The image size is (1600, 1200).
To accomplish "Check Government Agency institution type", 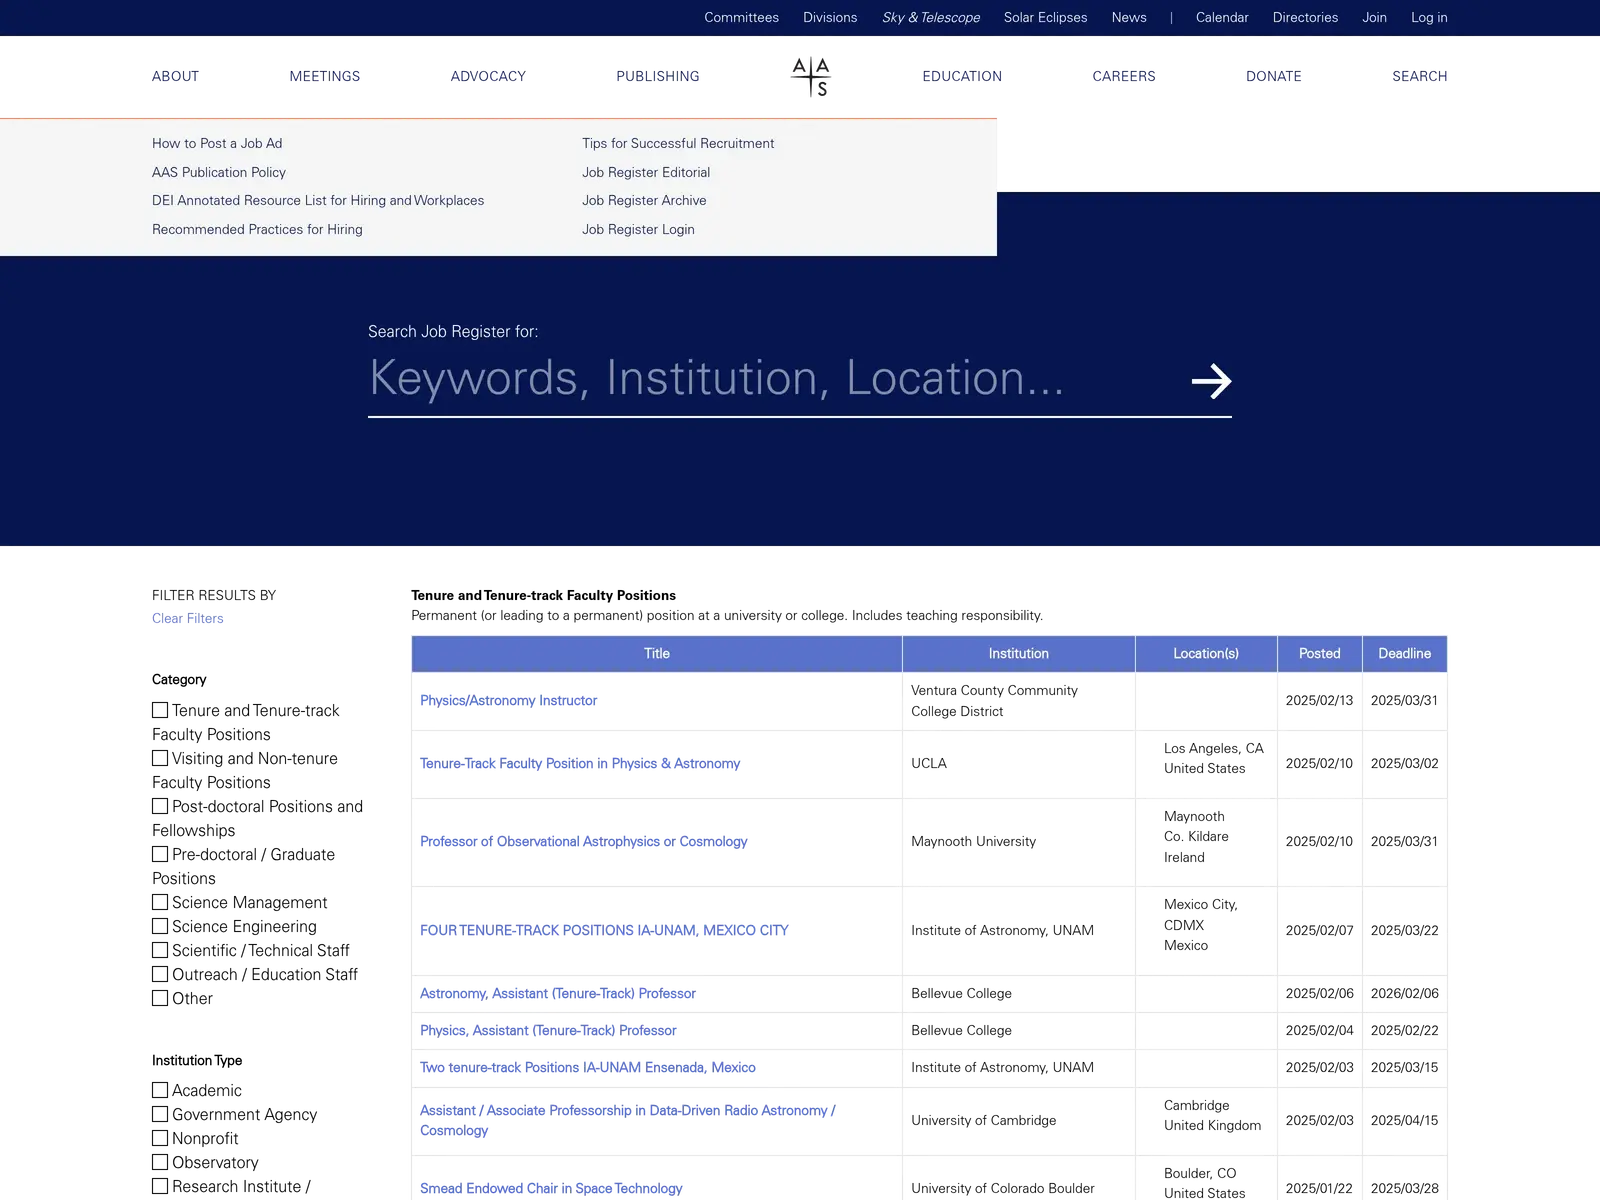I will (x=160, y=1114).
